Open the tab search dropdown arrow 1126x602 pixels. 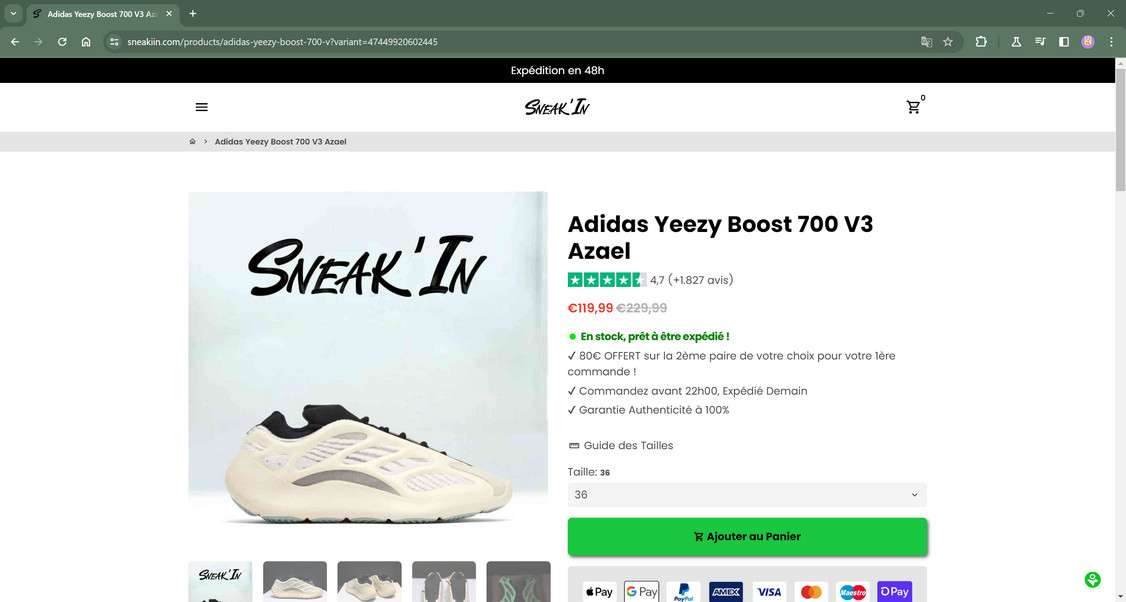pos(14,14)
